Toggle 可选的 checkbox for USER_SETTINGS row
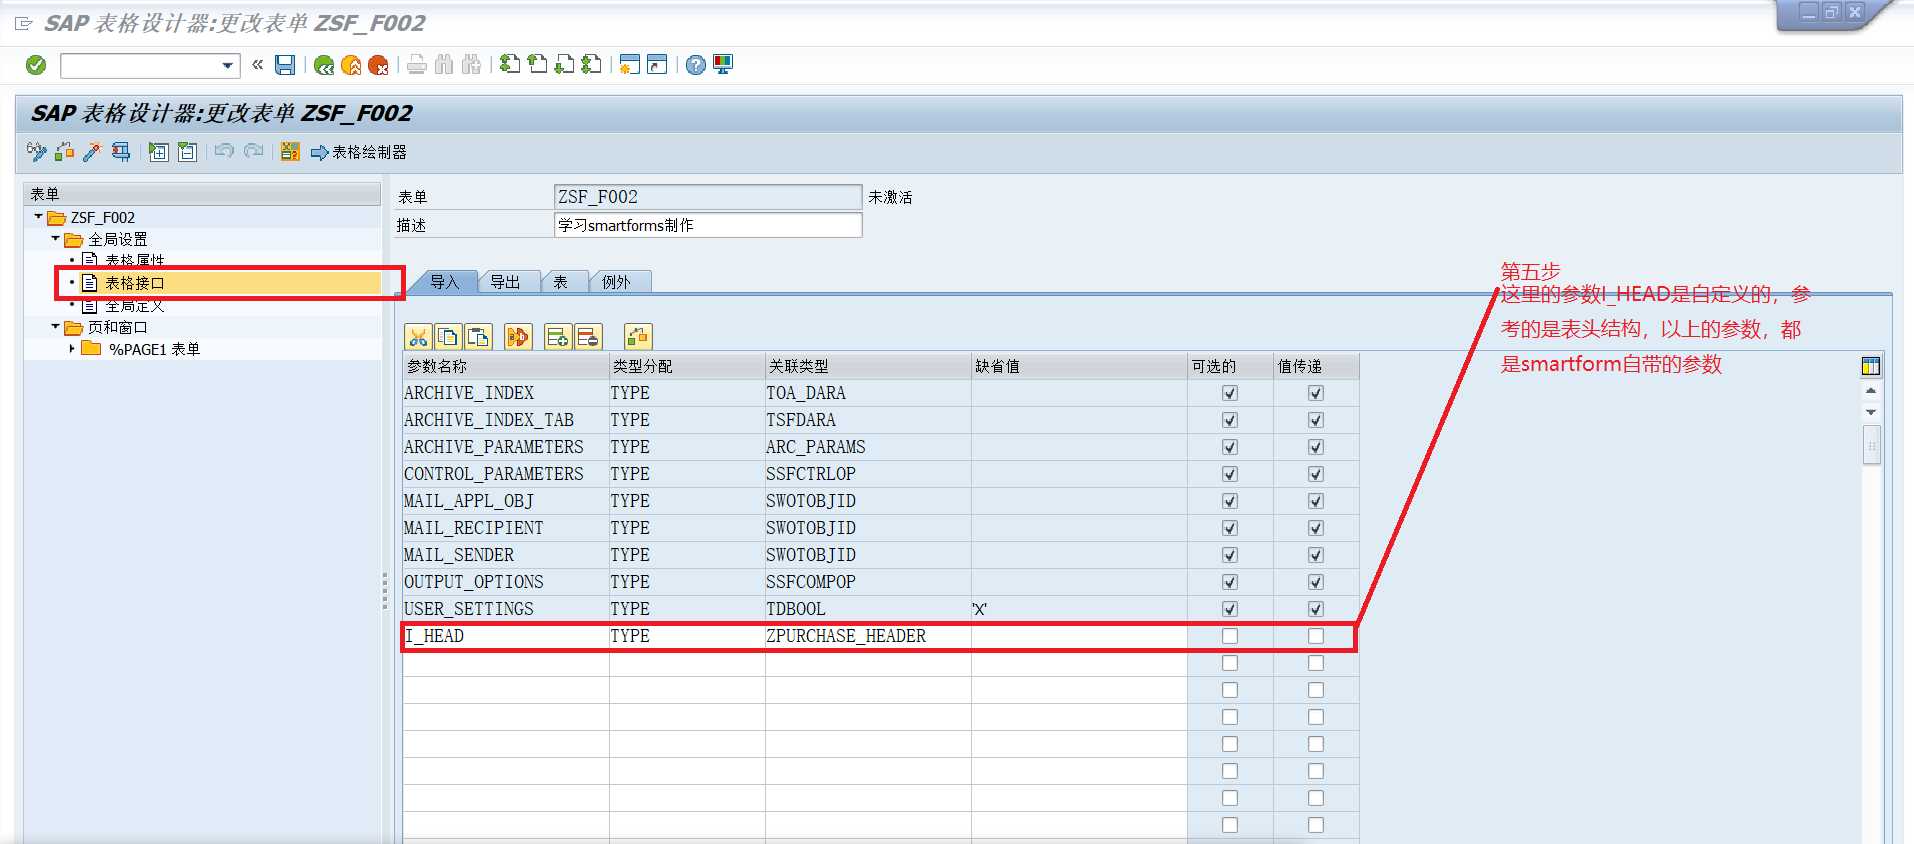 (1230, 609)
